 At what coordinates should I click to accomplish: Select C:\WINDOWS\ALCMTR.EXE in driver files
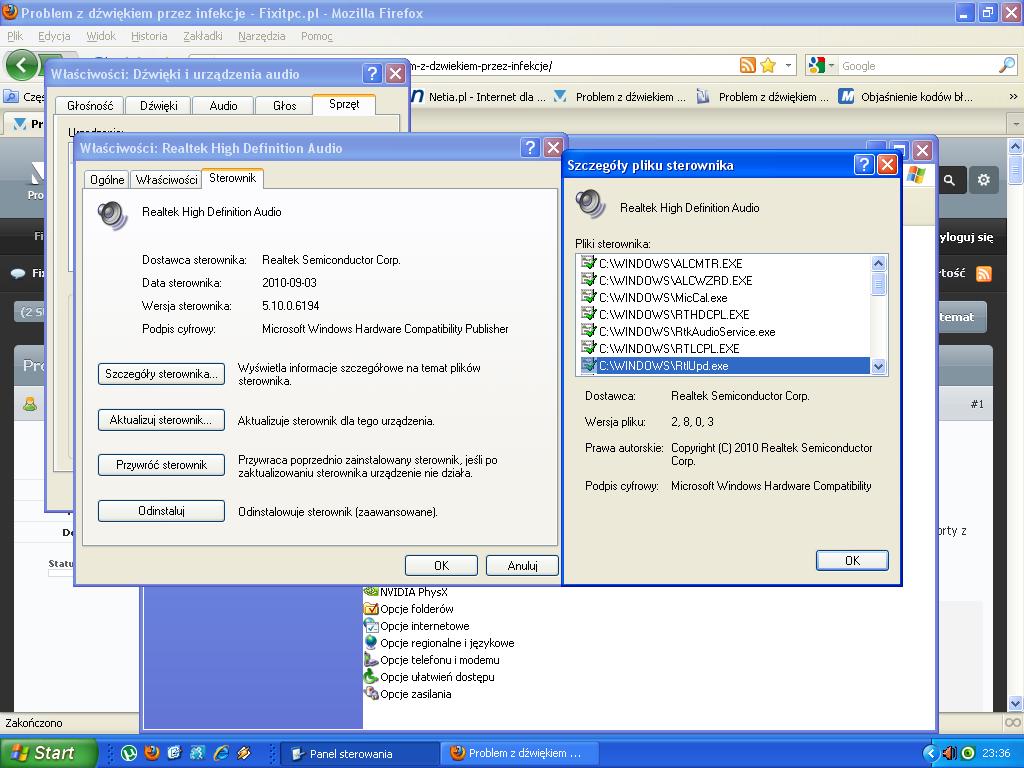tap(670, 263)
